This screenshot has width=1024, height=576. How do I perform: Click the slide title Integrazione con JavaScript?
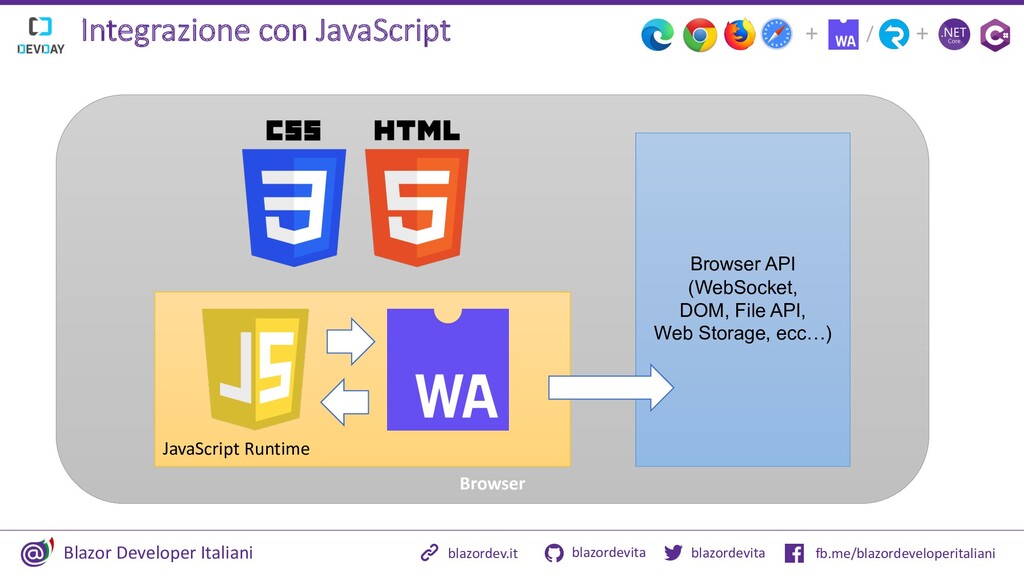tap(266, 31)
